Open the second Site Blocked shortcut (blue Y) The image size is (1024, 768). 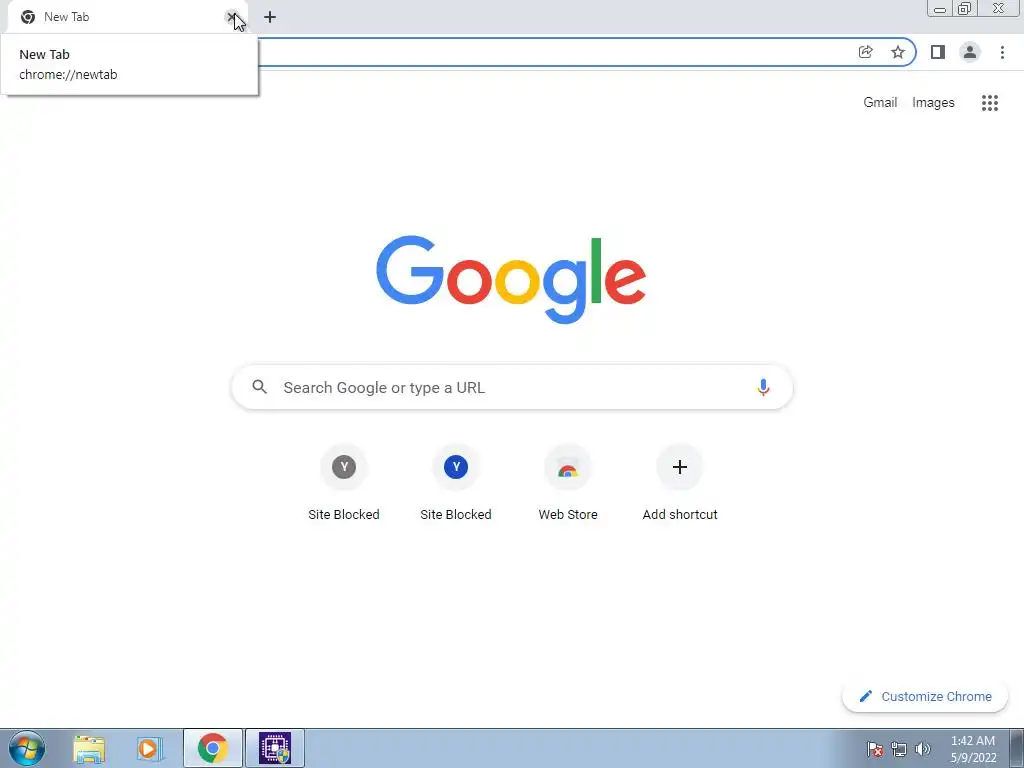(x=456, y=483)
